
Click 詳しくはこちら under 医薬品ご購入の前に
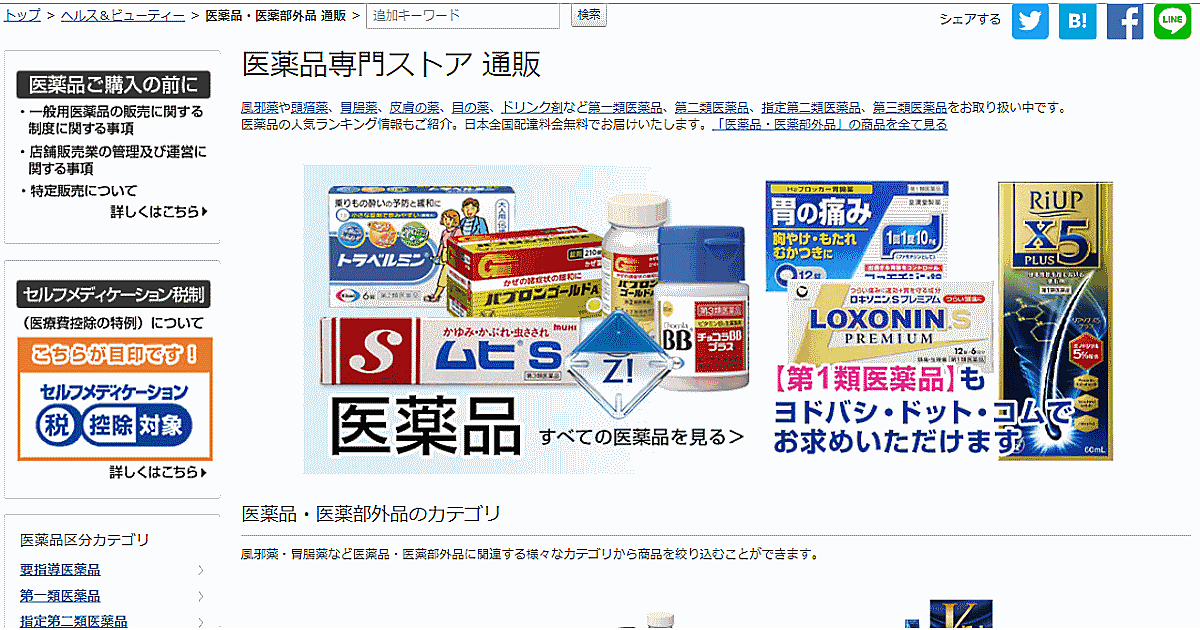point(159,212)
